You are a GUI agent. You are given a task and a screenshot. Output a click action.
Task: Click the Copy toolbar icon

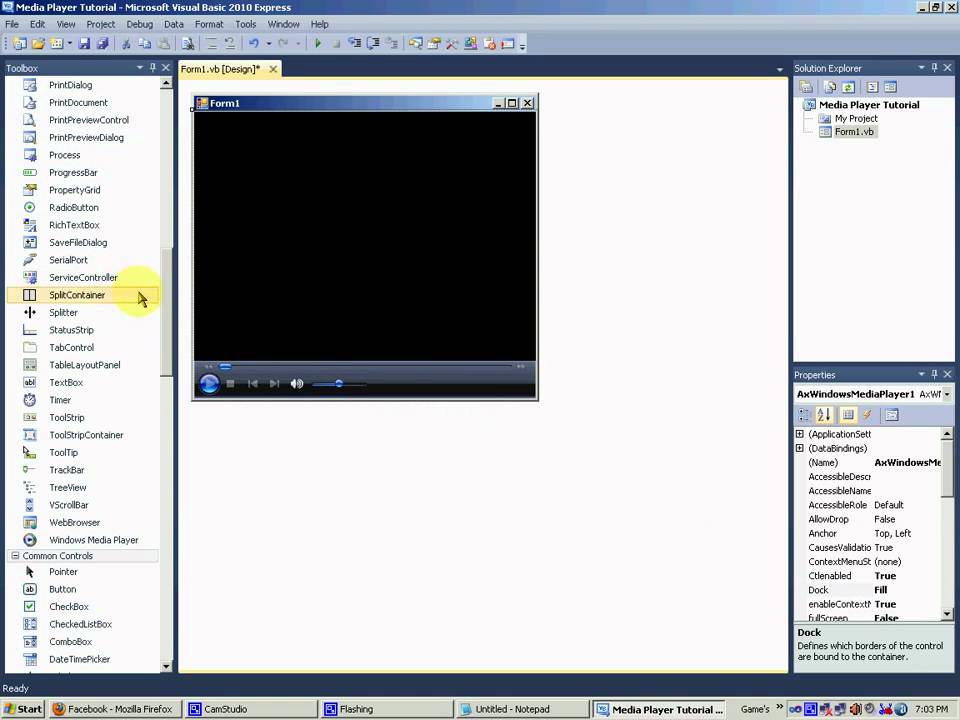point(144,43)
